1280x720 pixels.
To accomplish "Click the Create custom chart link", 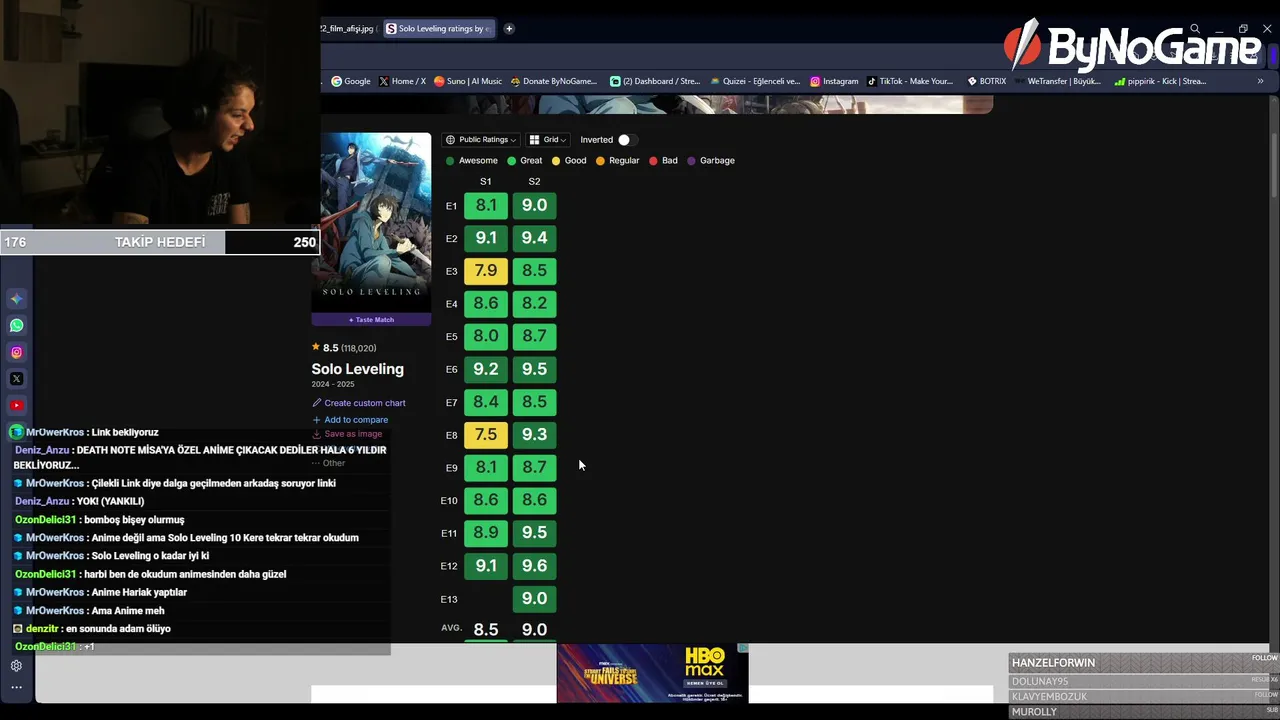I will (x=359, y=403).
